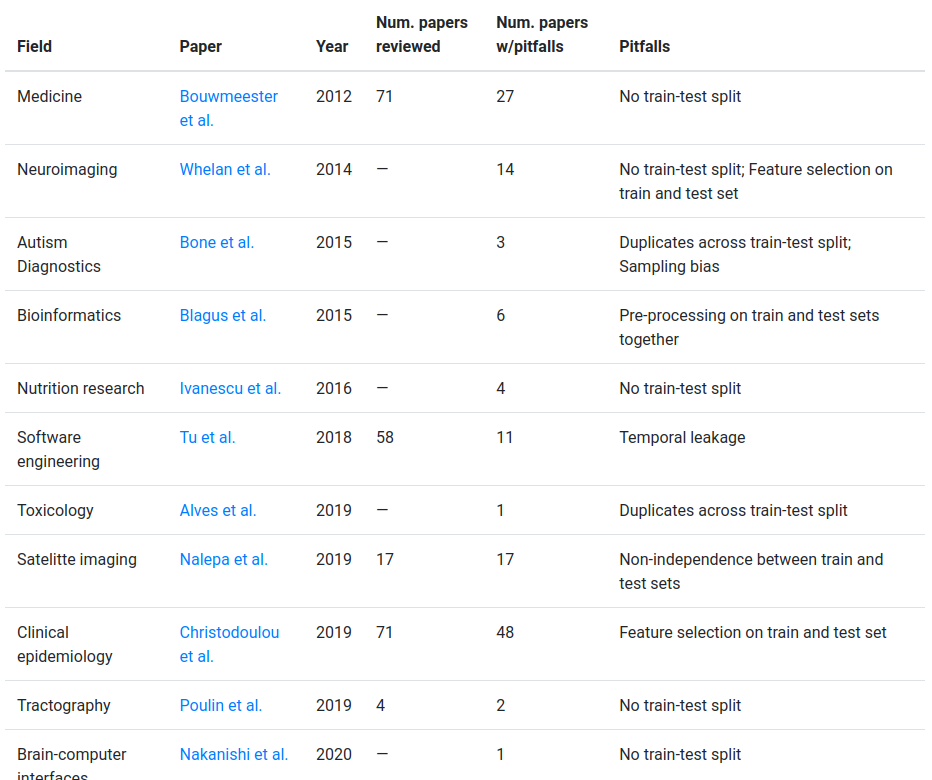
Task: Open the Bouwmeester et al. paper link
Action: click(x=228, y=97)
